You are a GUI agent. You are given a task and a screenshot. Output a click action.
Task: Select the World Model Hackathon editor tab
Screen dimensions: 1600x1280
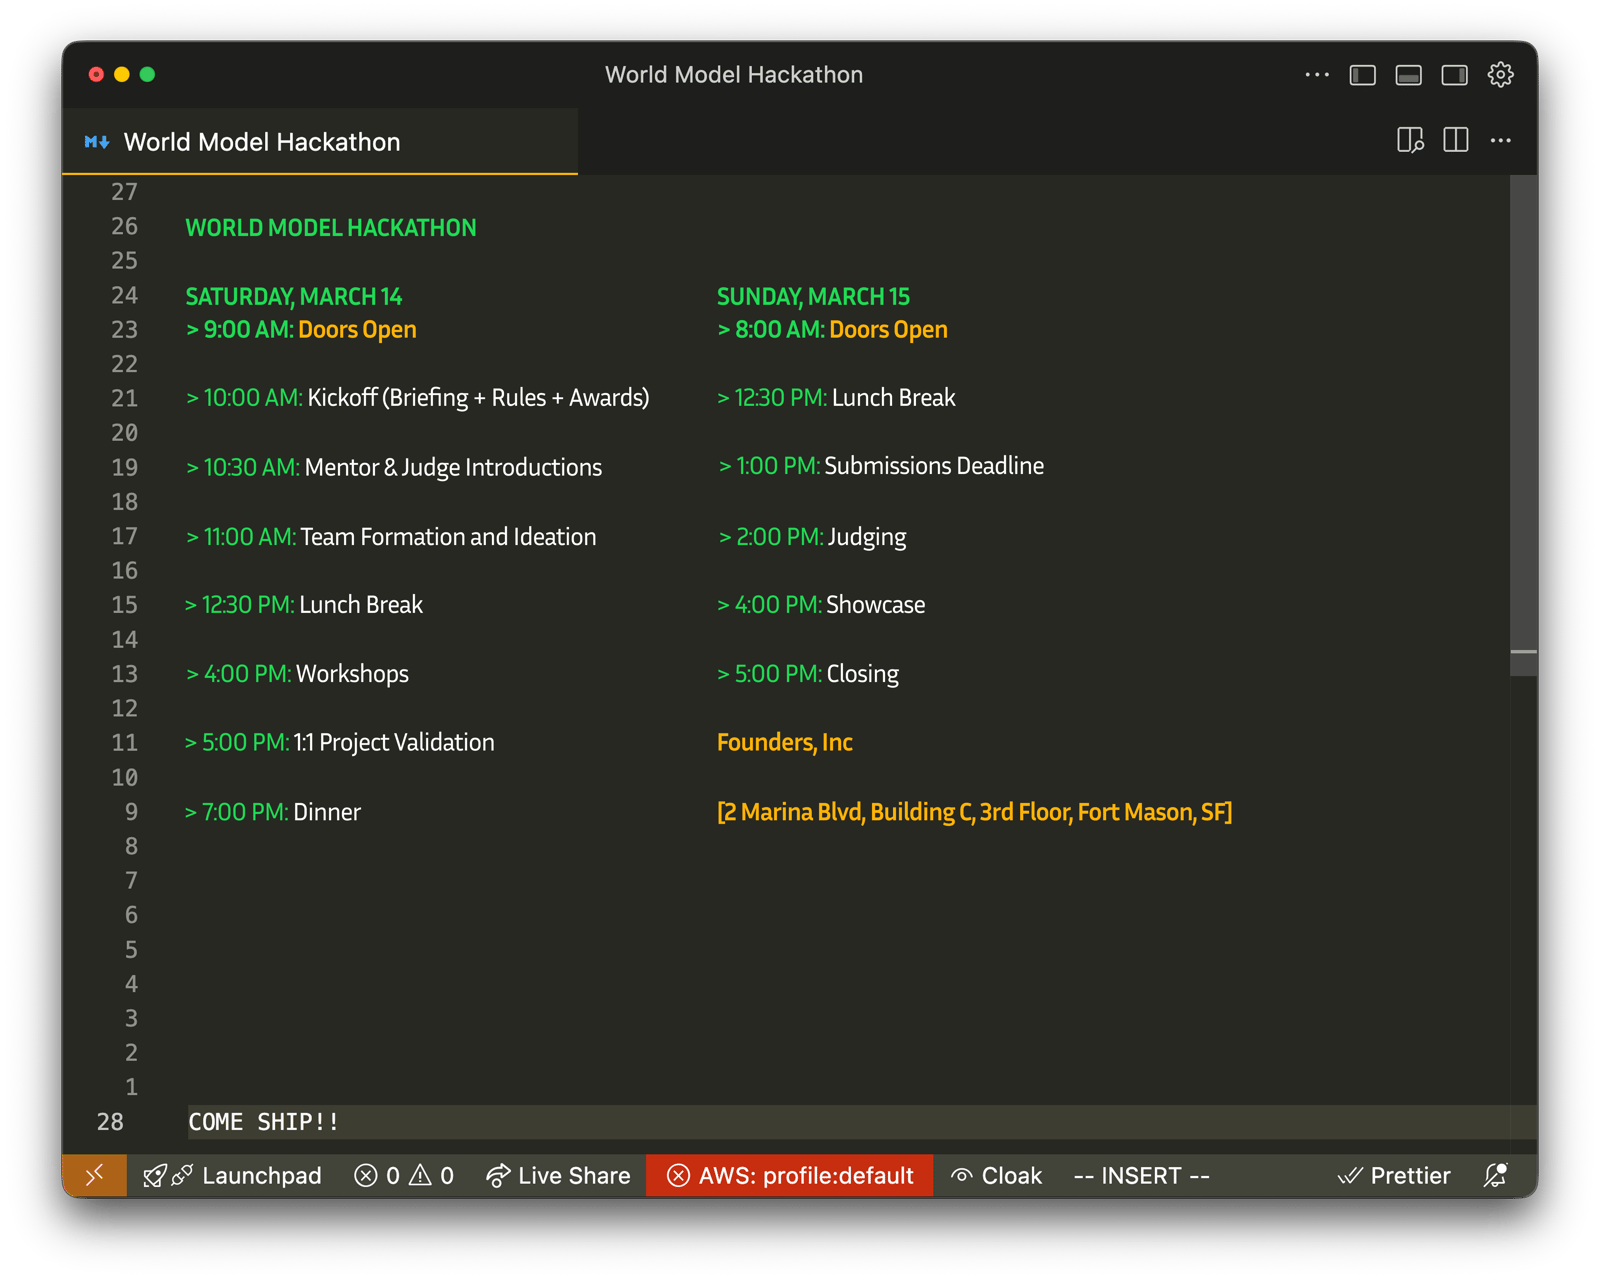point(262,142)
